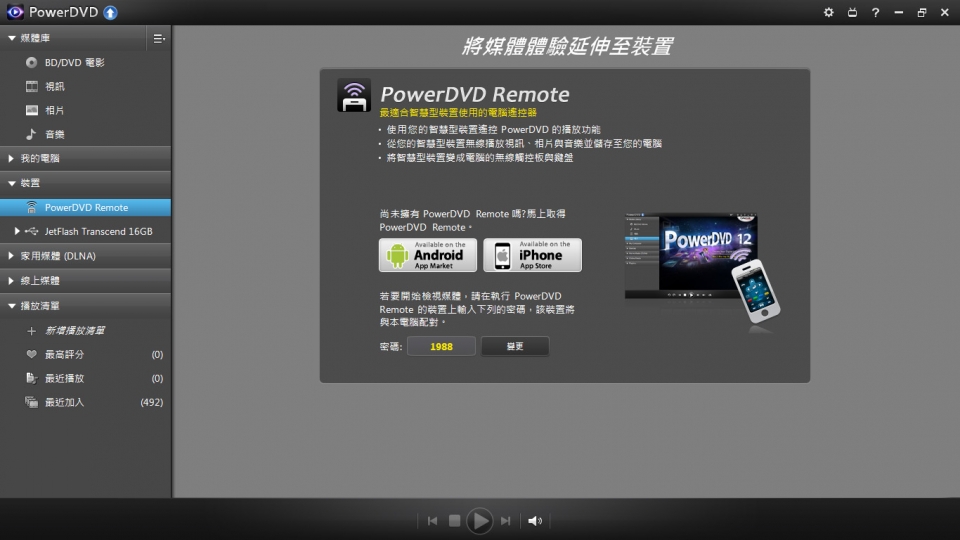Start playback with play button
960x540 pixels.
coord(479,521)
